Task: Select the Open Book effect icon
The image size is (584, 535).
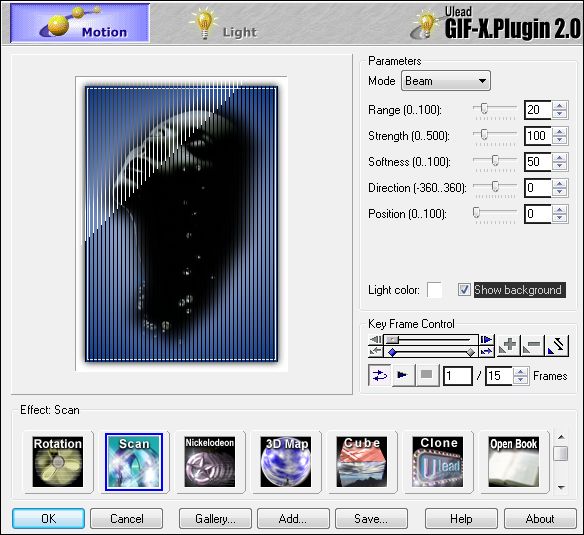Action: pos(514,462)
